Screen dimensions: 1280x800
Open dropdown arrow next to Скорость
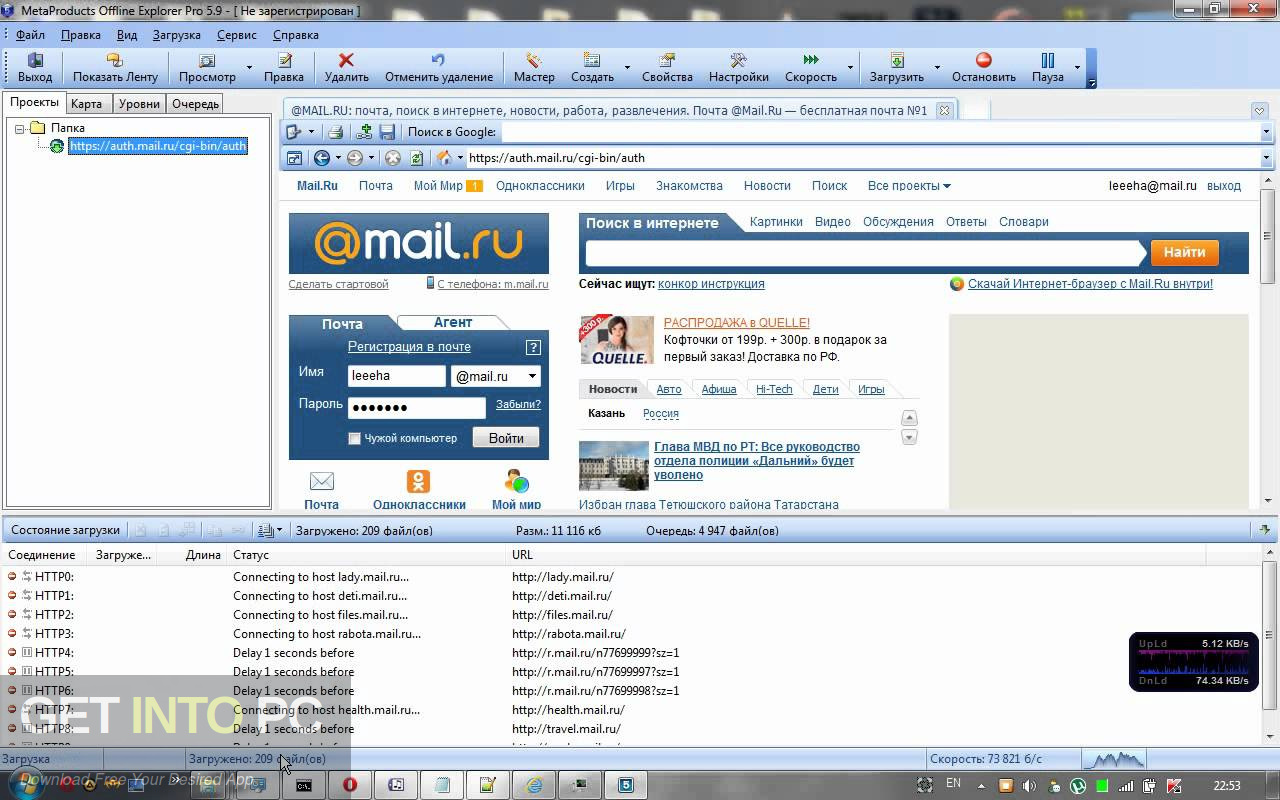(x=851, y=68)
